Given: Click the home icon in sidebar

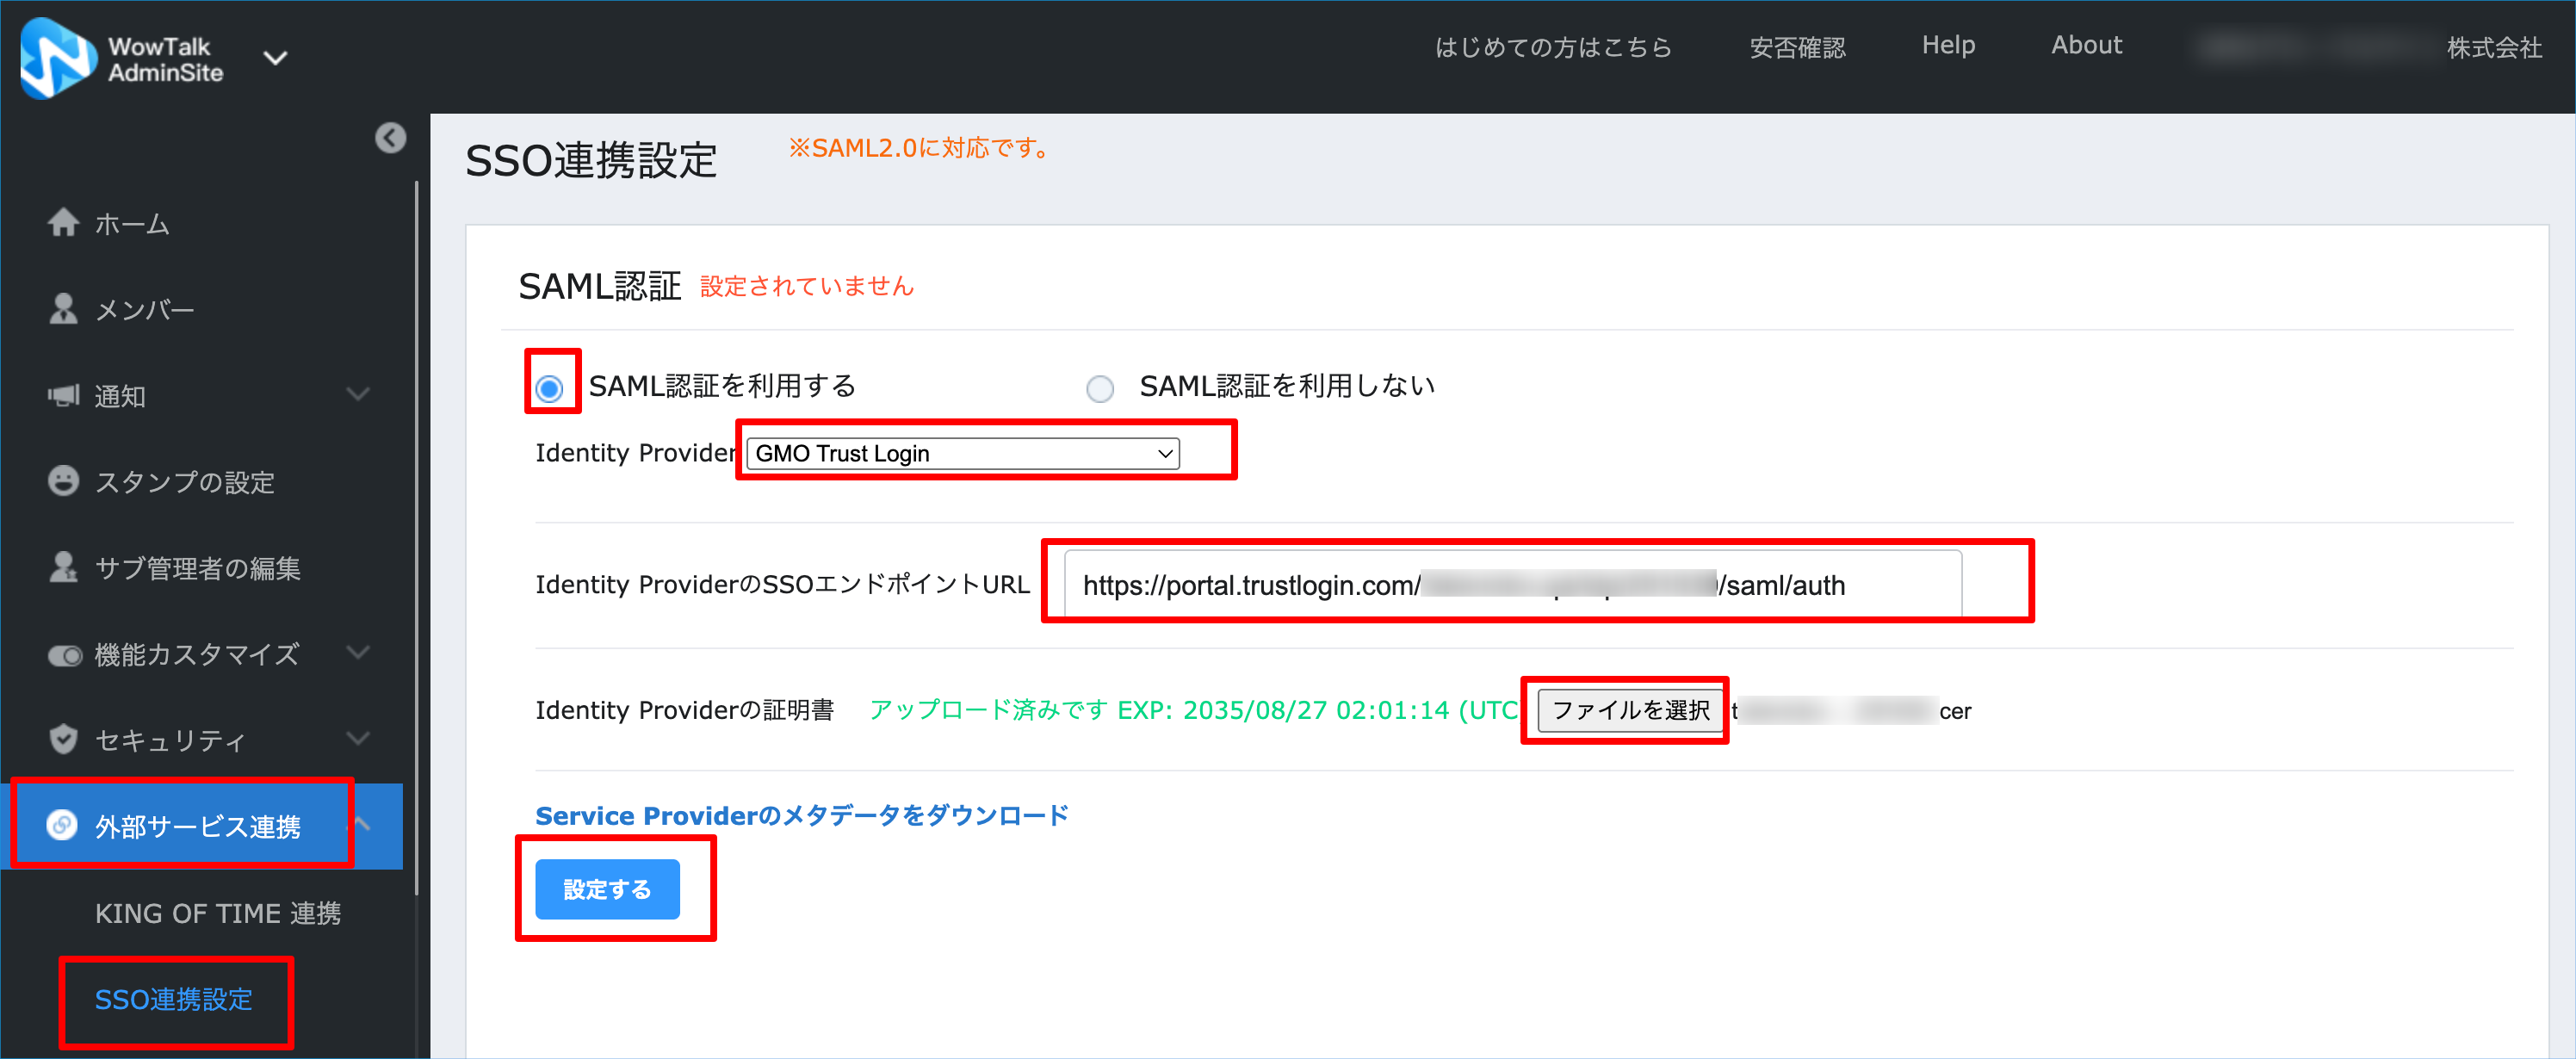Looking at the screenshot, I should (63, 223).
